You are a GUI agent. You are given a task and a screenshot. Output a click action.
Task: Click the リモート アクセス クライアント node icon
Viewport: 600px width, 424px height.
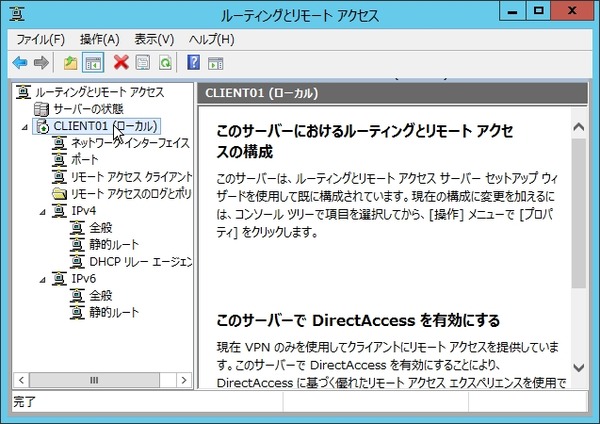coord(59,176)
